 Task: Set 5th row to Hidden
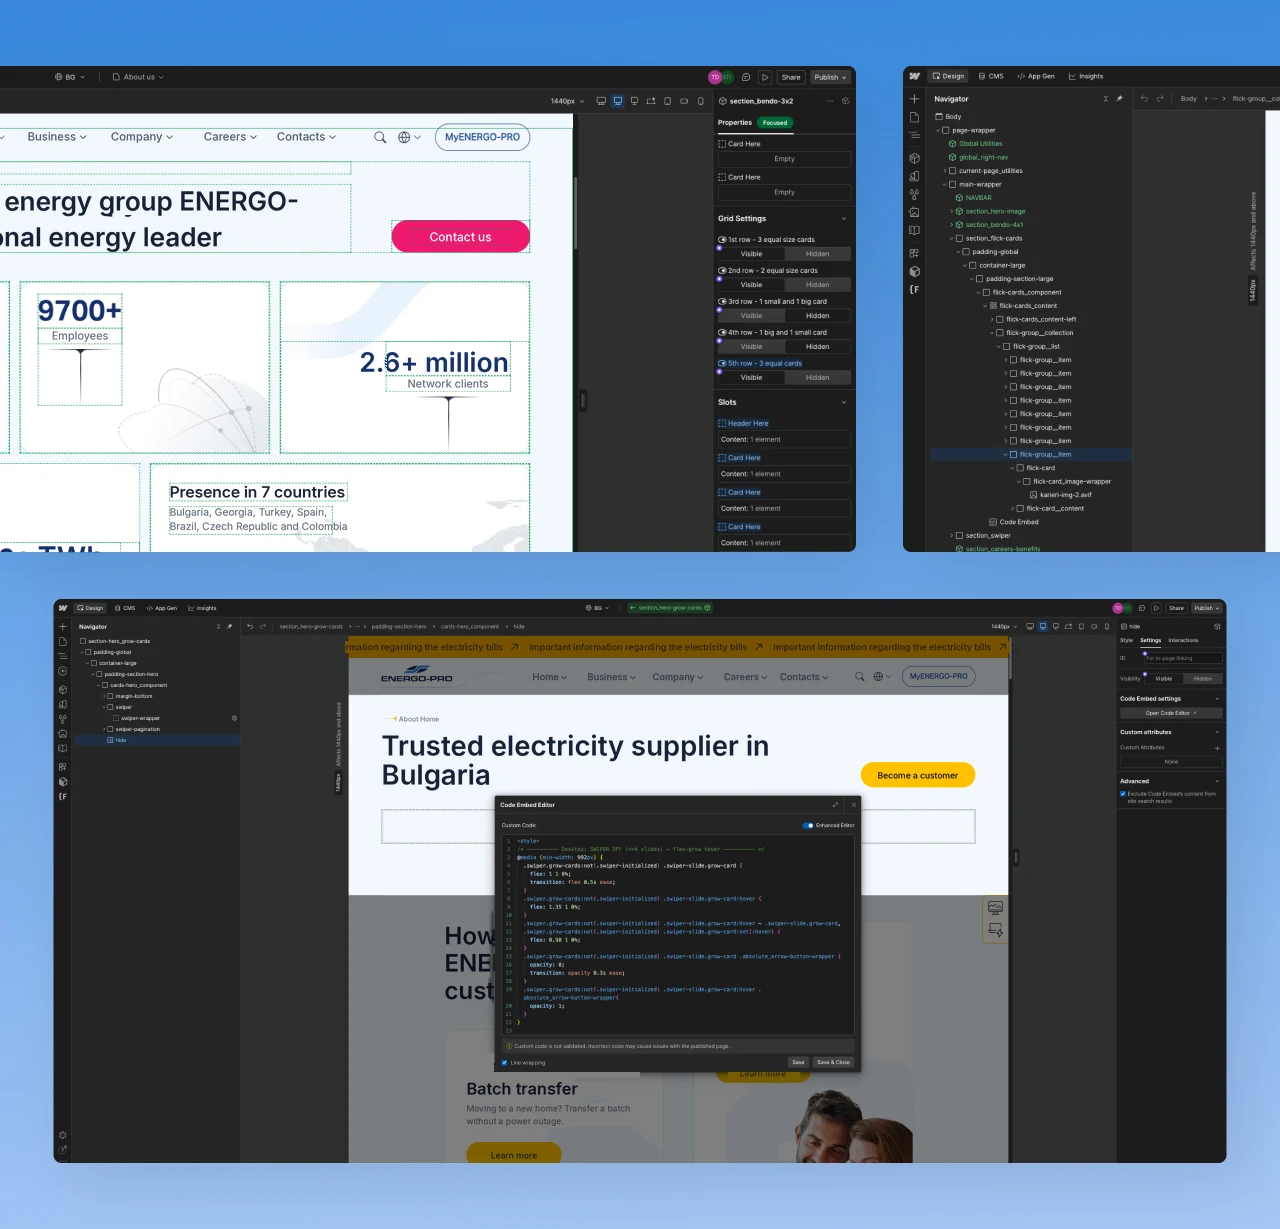[x=817, y=378]
